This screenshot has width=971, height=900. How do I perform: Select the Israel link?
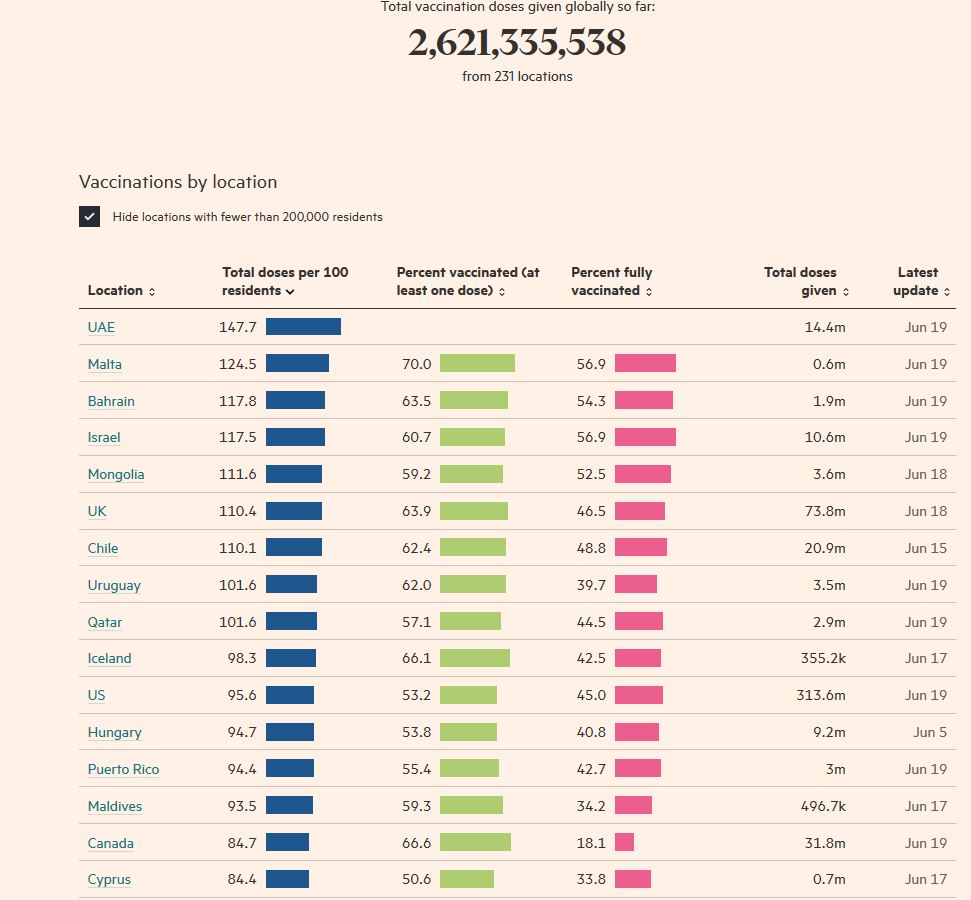tap(104, 437)
